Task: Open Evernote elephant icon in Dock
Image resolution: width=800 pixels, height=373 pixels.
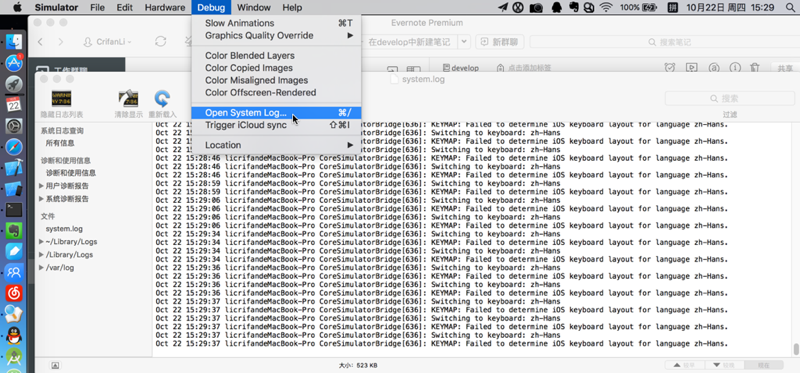Action: tap(14, 231)
